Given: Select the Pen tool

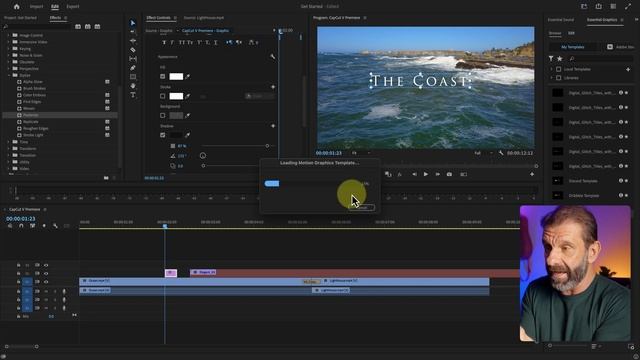Looking at the screenshot, I should (x=133, y=68).
